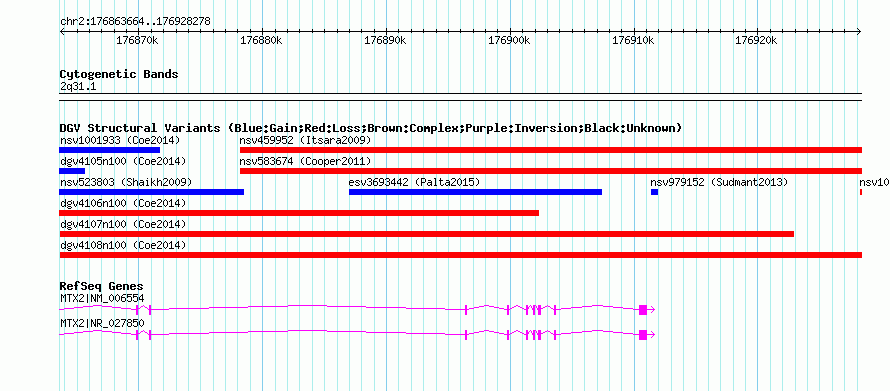The width and height of the screenshot is (890, 391).
Task: Click the 176910k ruler position
Action: pos(633,40)
